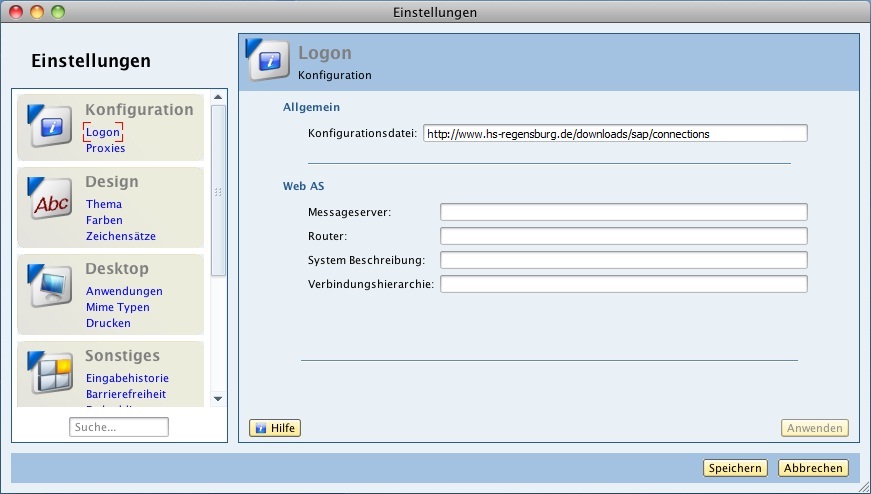Open Zeichensätze font settings
This screenshot has height=494, width=871.
pos(120,236)
